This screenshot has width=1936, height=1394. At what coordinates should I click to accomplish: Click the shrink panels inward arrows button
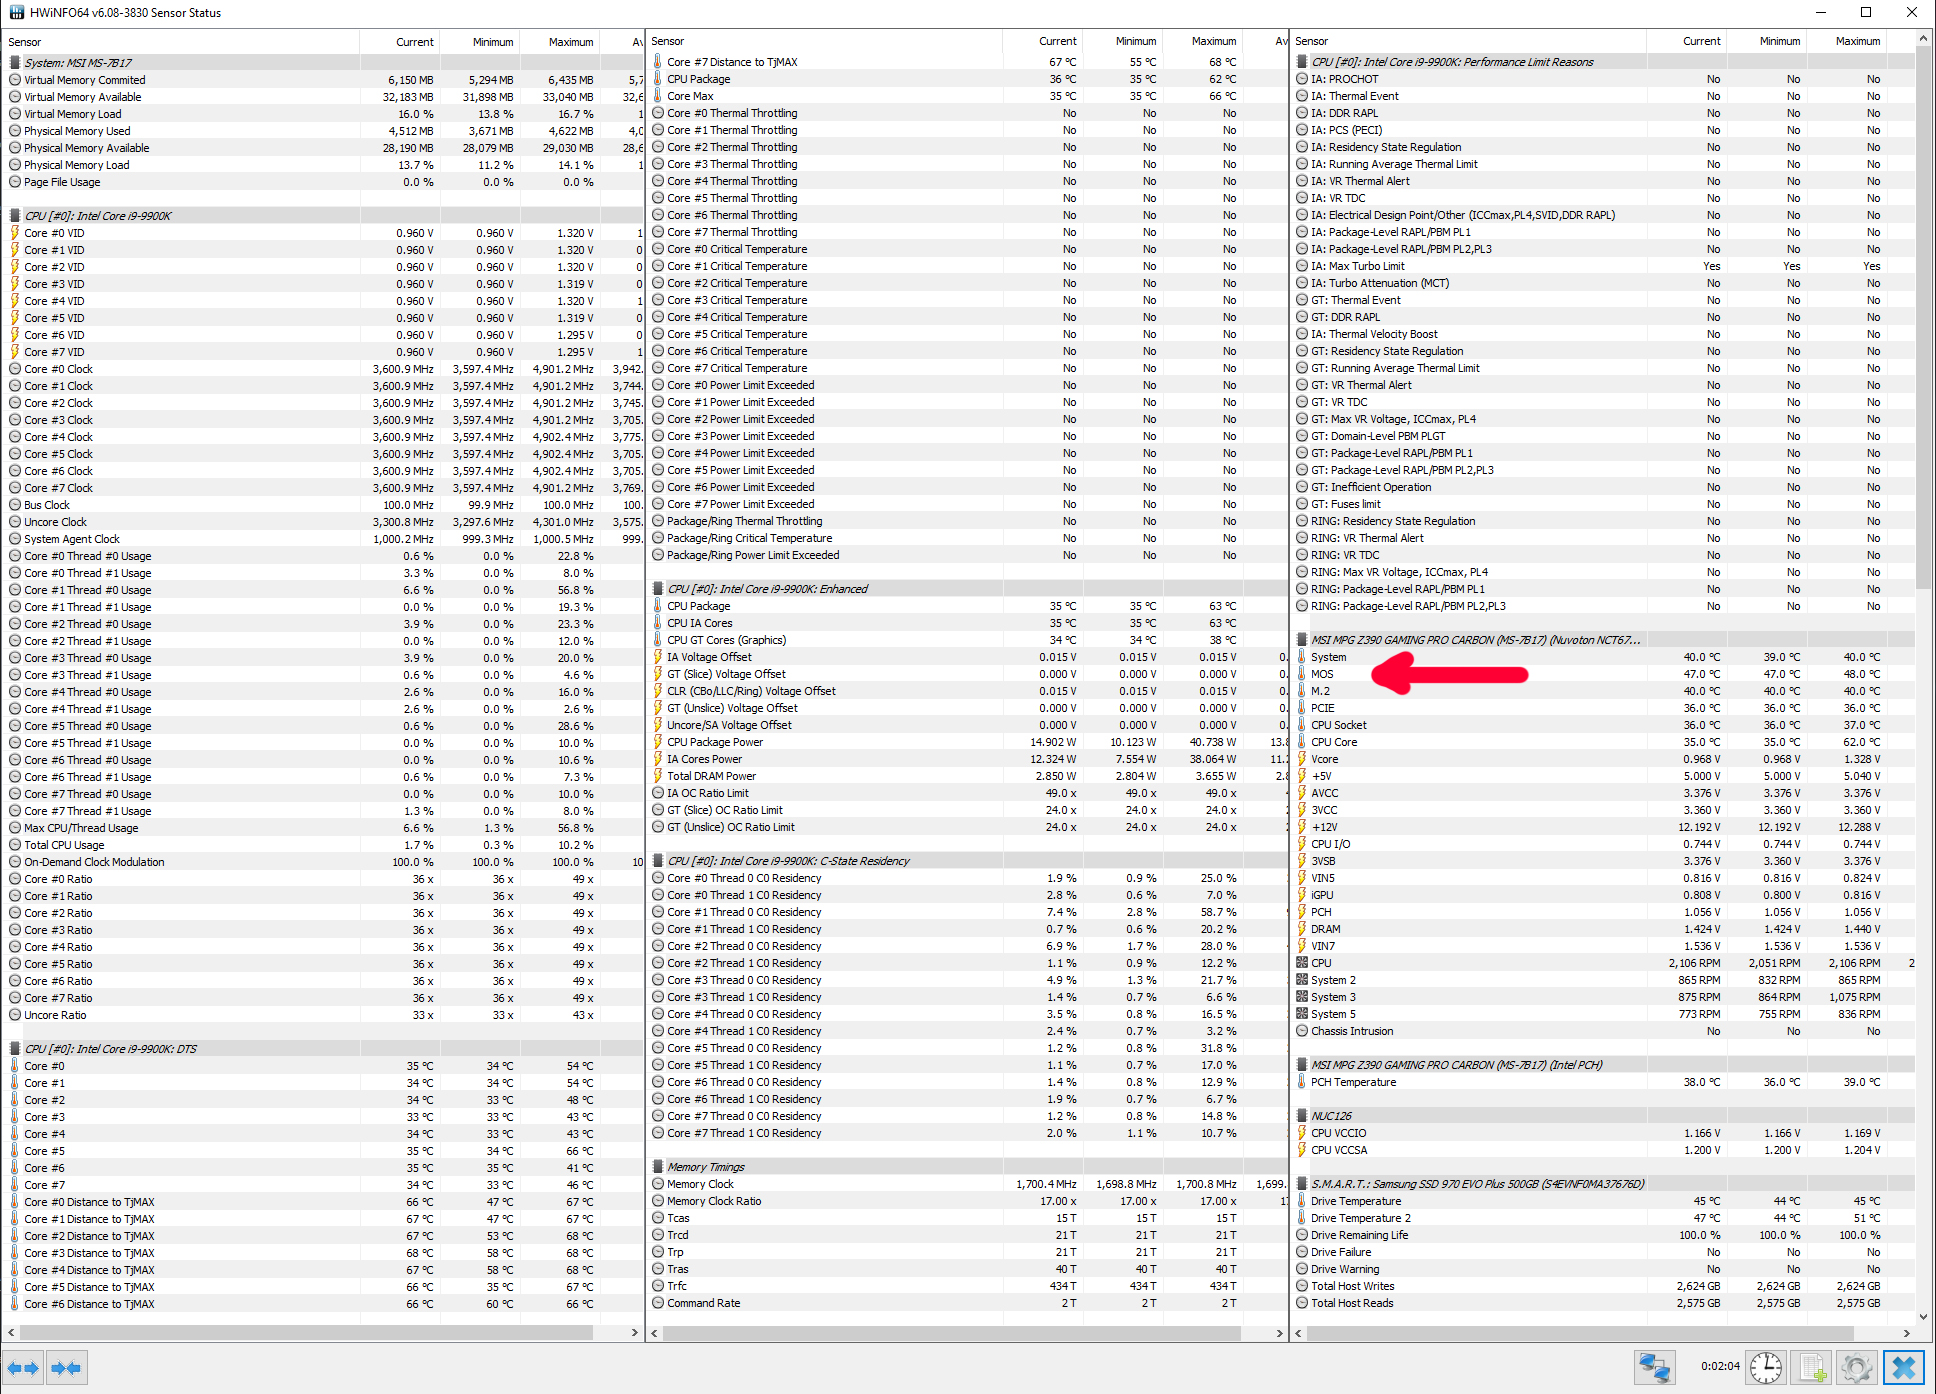click(x=66, y=1368)
